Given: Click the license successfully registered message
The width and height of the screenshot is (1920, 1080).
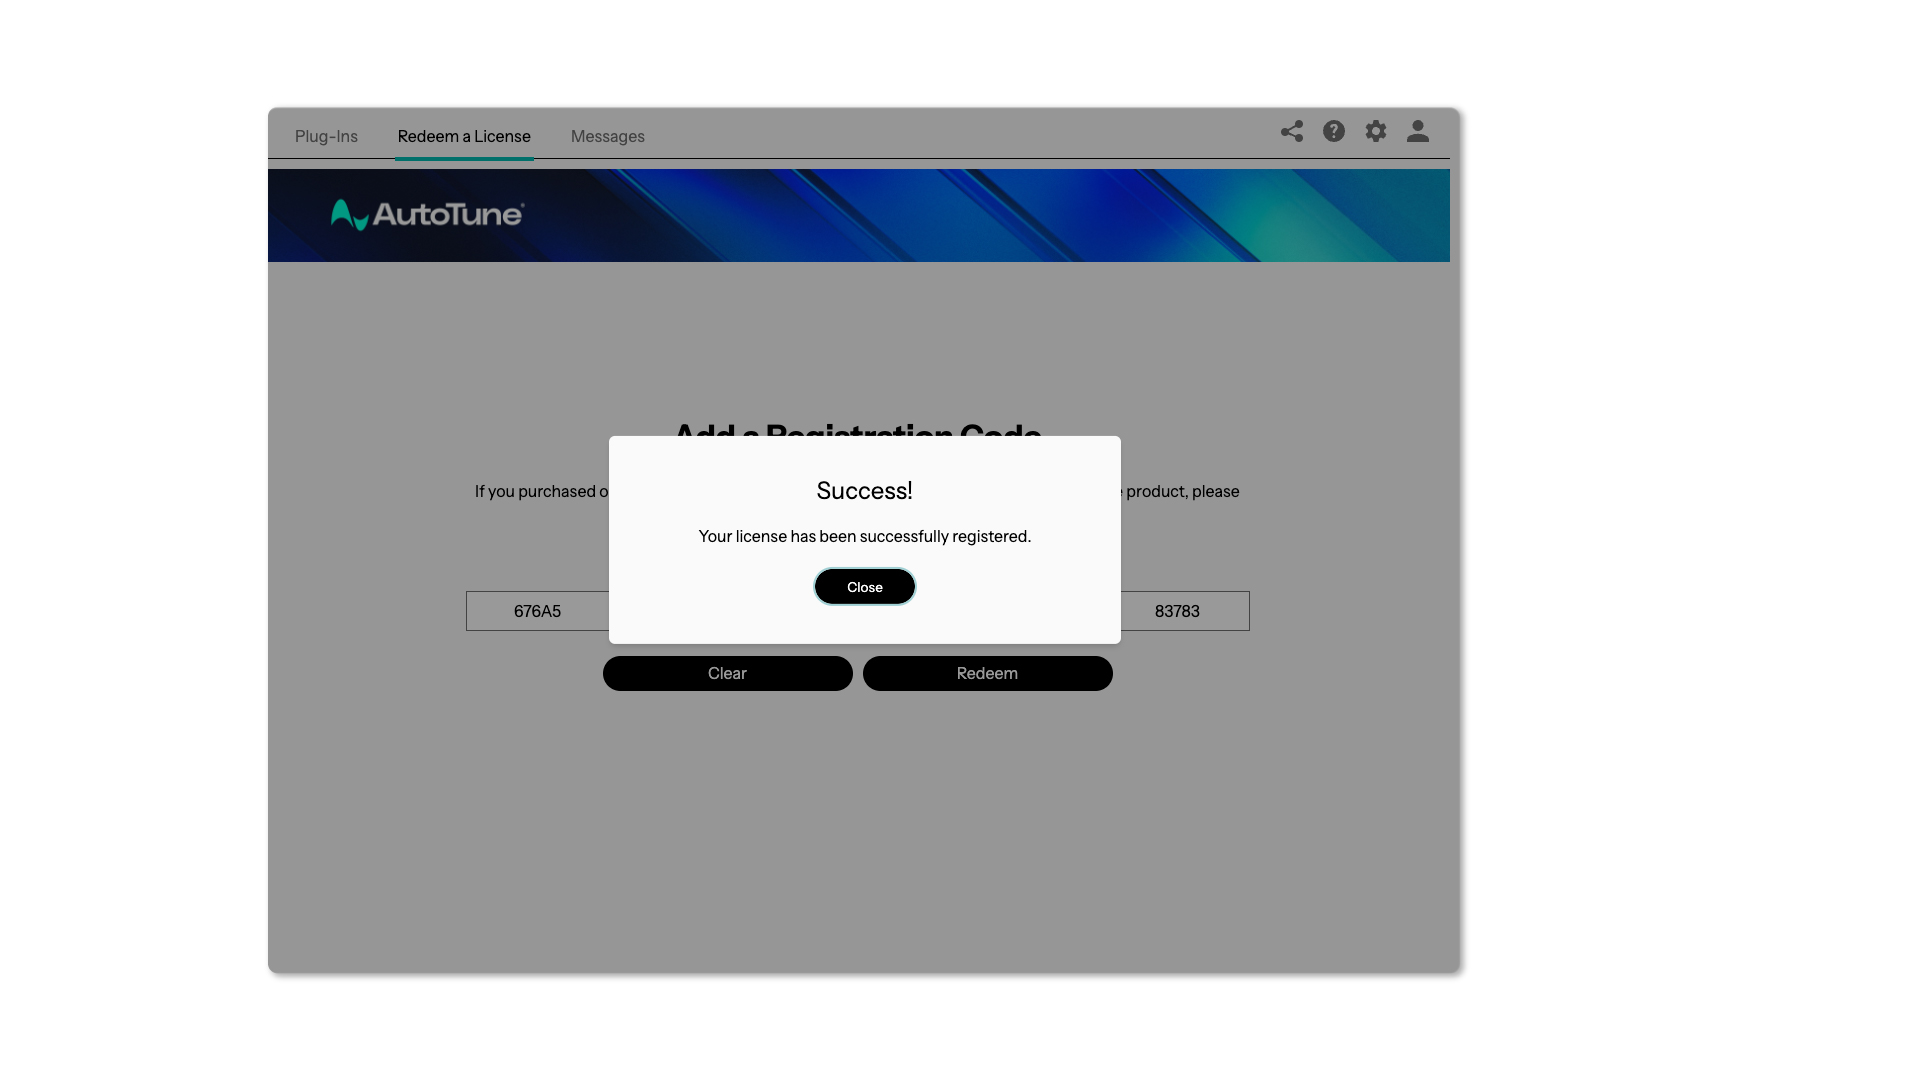Looking at the screenshot, I should click(864, 537).
